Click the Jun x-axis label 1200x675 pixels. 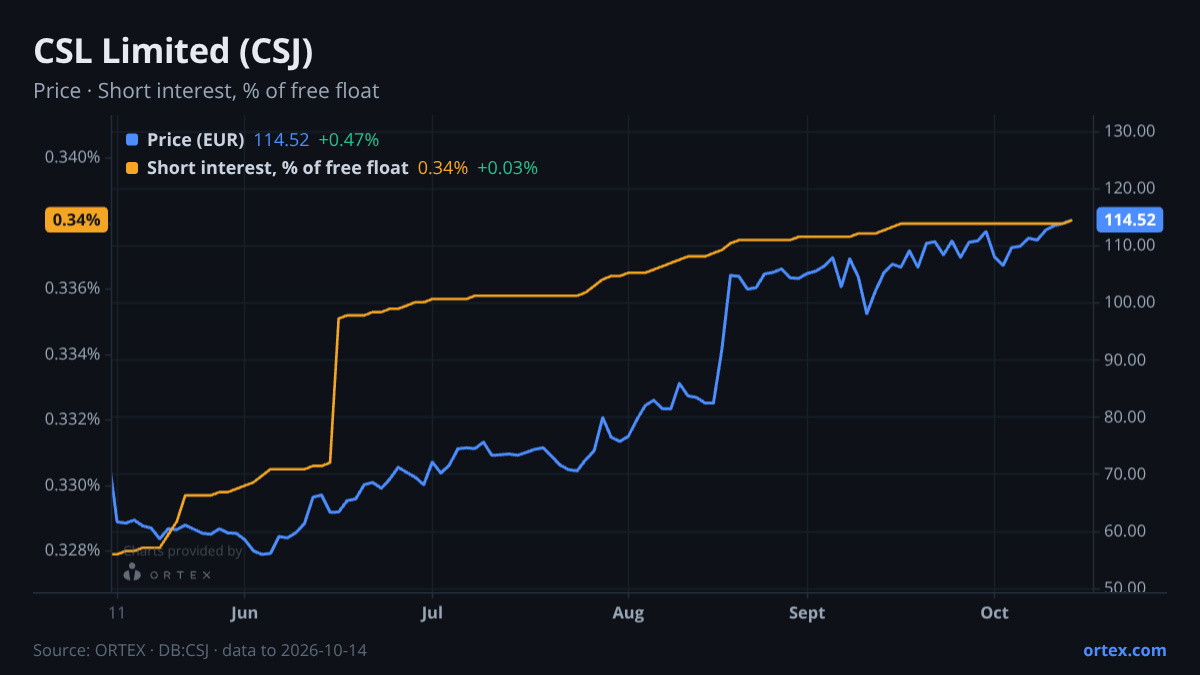[x=245, y=613]
